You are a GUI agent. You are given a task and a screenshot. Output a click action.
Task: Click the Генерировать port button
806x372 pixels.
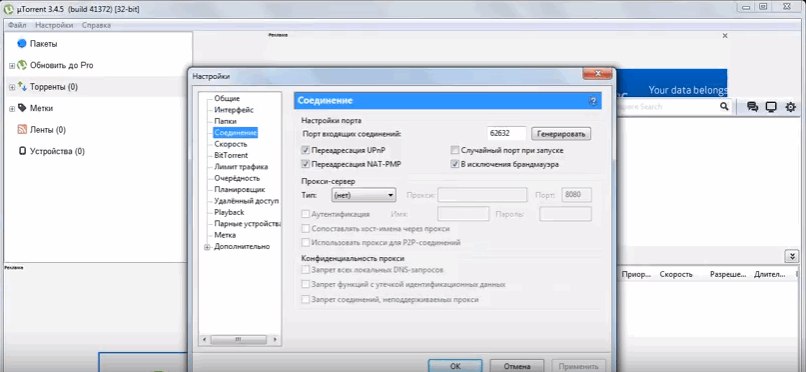(561, 134)
